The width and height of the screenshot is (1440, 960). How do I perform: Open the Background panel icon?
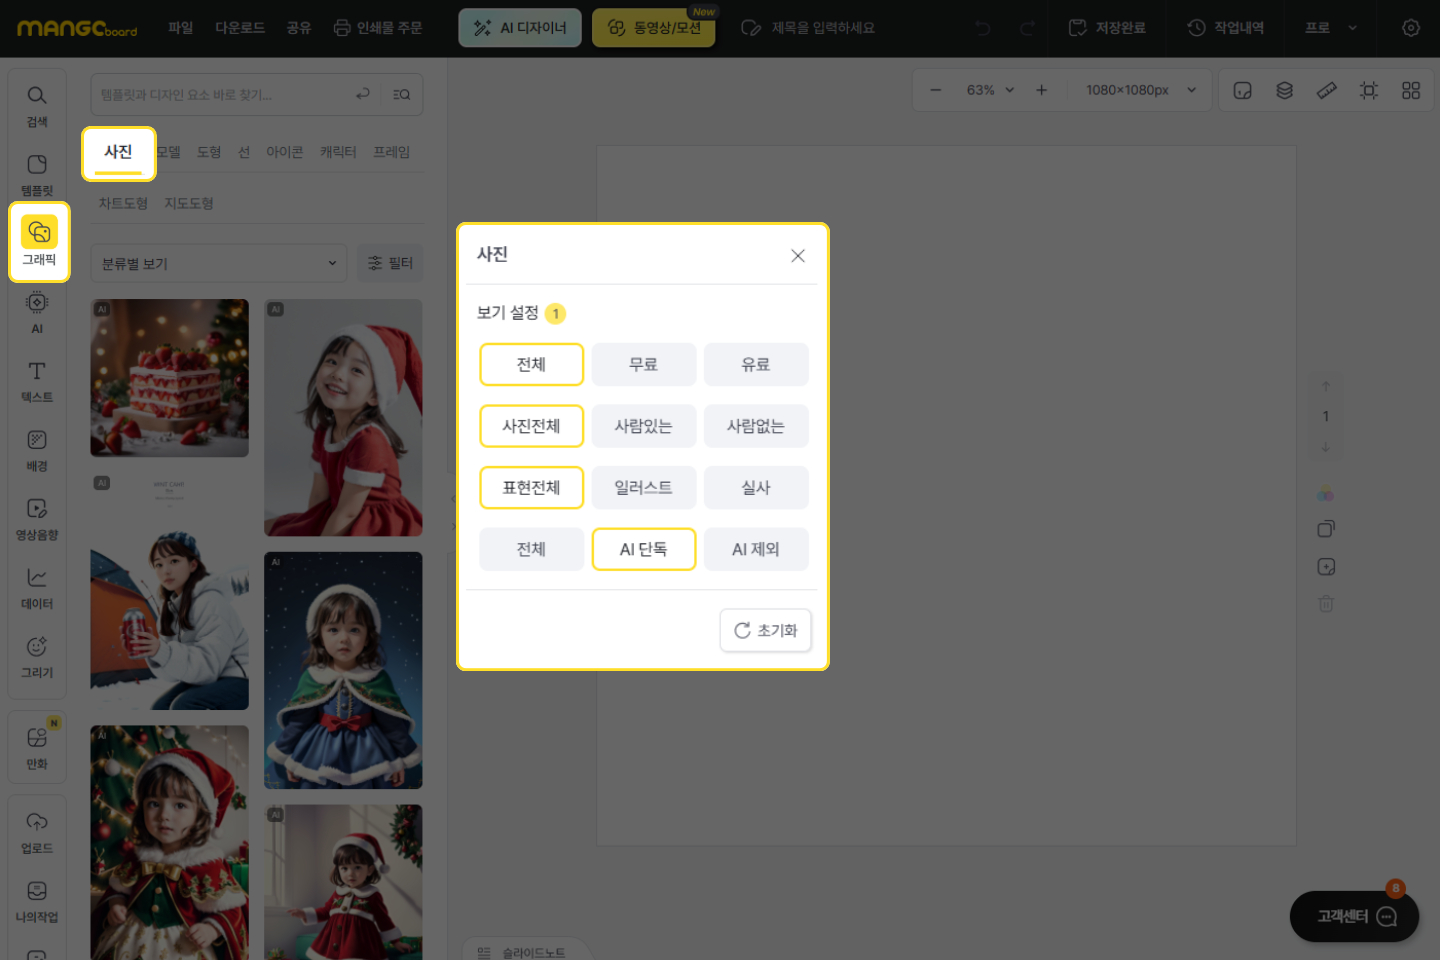pyautogui.click(x=37, y=450)
